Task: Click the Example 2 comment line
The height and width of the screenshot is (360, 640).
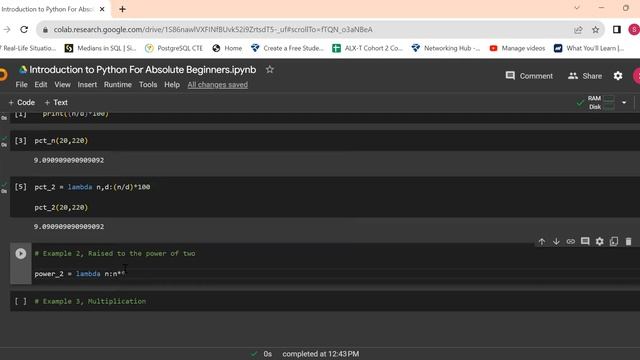Action: point(115,253)
